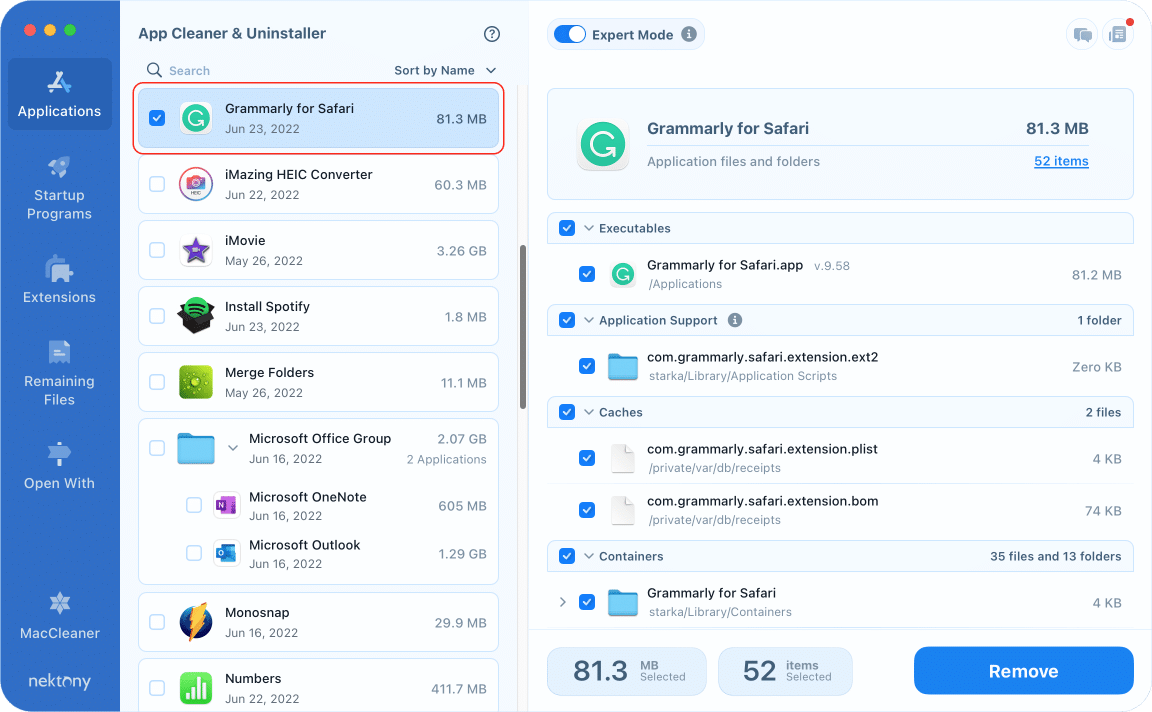
Task: Show Application Support info icon
Action: 735,320
